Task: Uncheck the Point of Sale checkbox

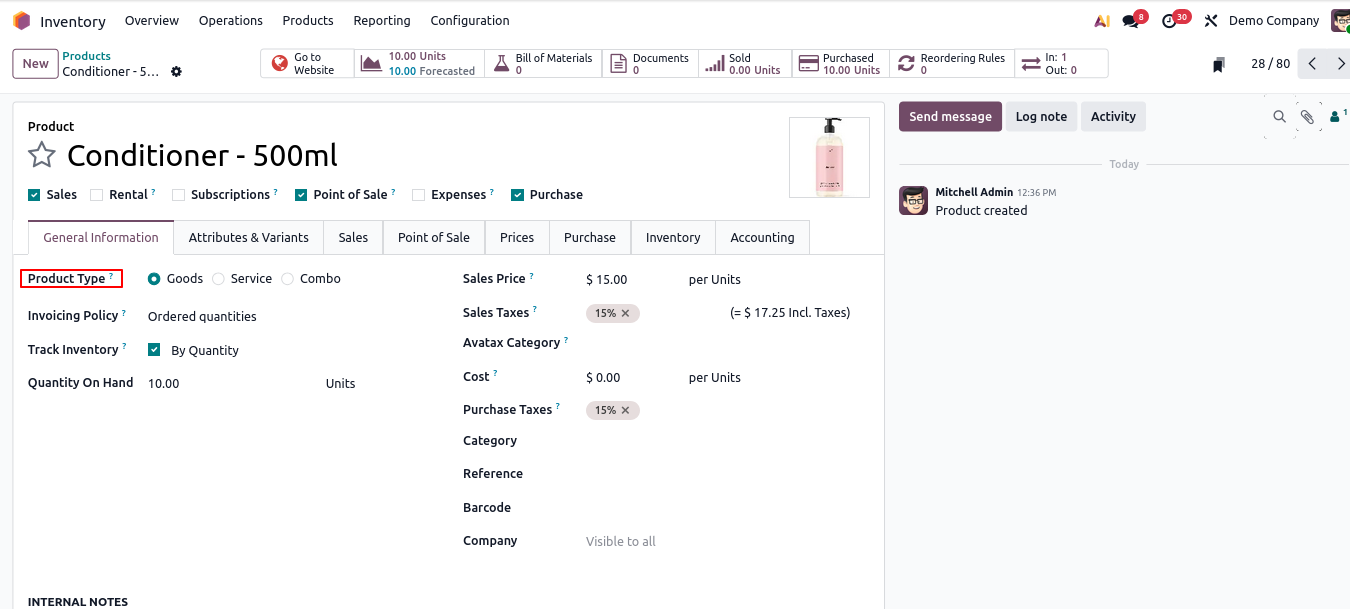Action: [301, 195]
